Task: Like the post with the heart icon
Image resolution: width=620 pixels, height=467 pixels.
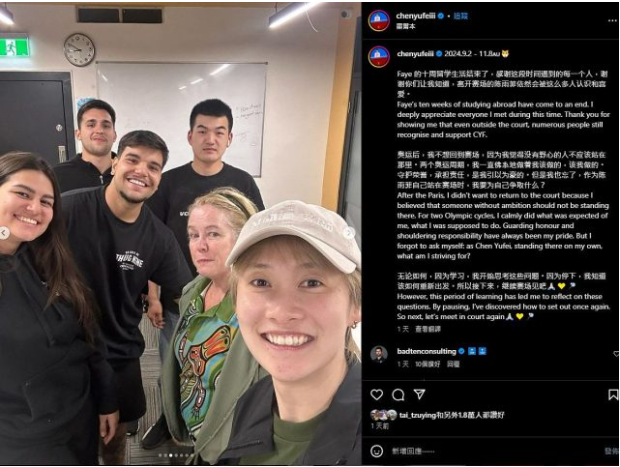Action: [376, 394]
